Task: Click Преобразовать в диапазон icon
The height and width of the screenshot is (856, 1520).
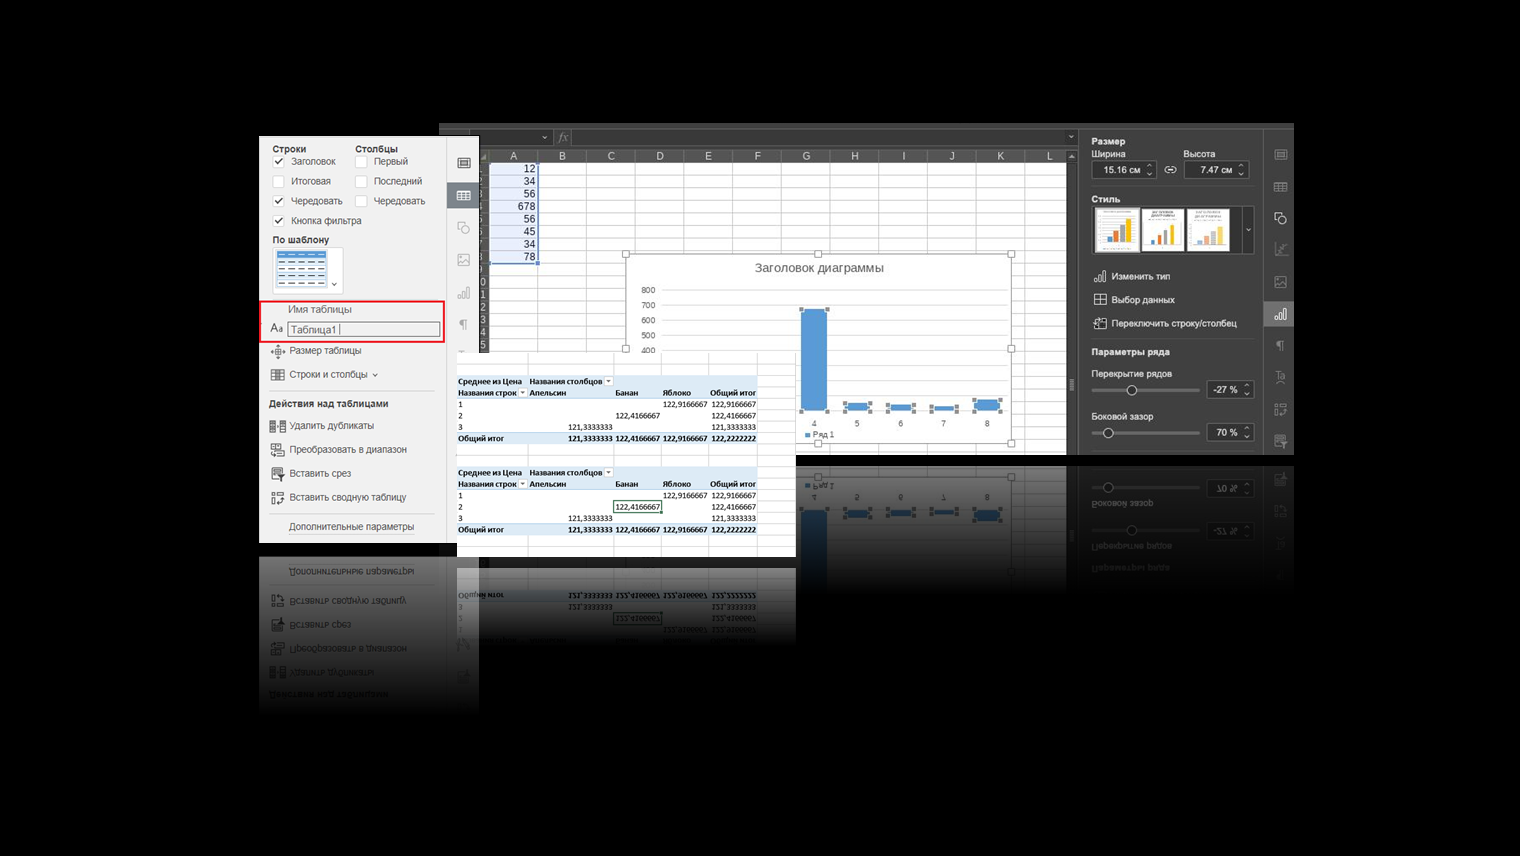Action: 278,450
